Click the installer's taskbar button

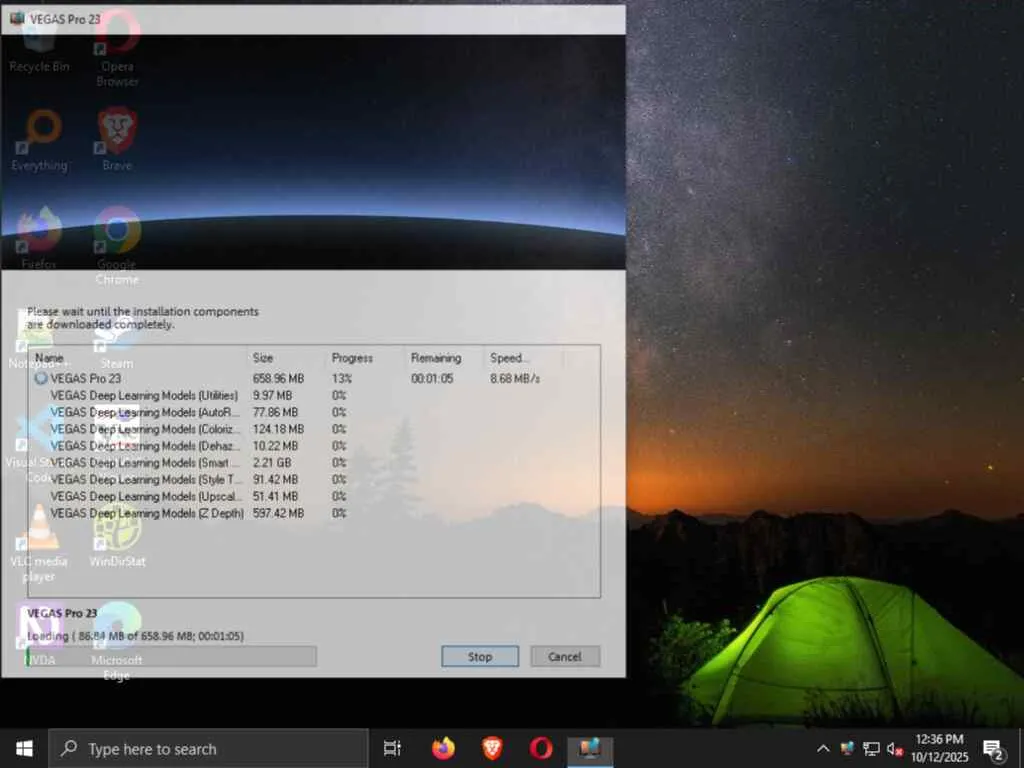[590, 748]
